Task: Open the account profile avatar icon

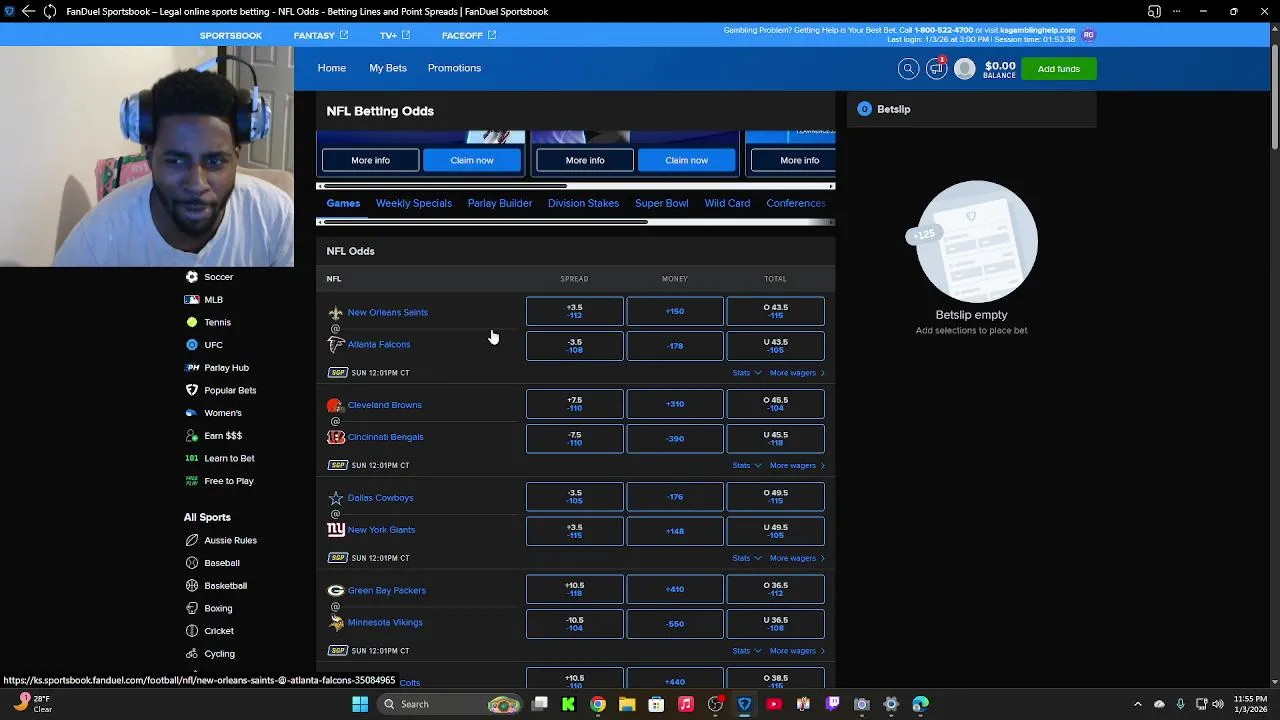Action: (965, 68)
